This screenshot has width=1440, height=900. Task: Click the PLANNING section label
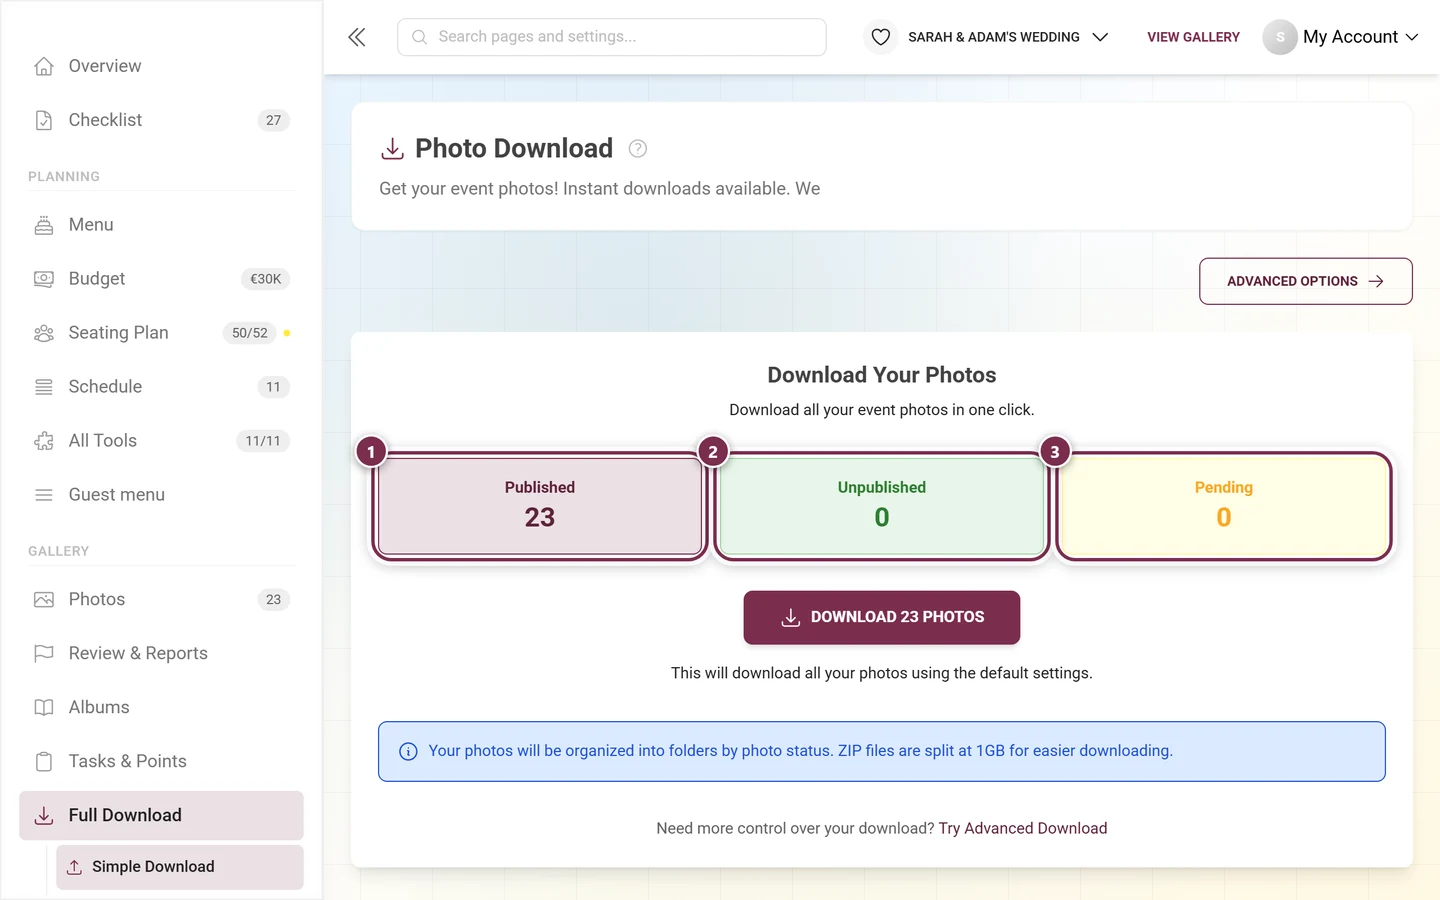tap(64, 177)
